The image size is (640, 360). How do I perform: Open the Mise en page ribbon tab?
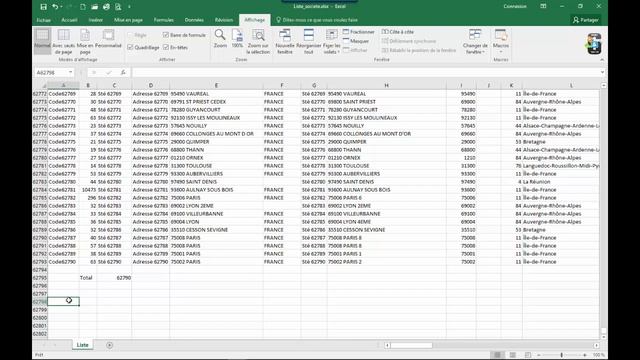coord(128,20)
